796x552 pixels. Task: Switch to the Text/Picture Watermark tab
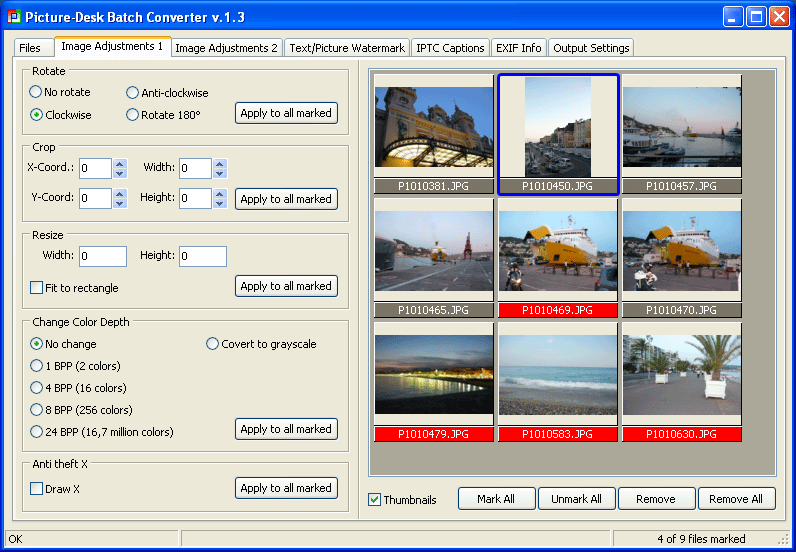coord(347,48)
